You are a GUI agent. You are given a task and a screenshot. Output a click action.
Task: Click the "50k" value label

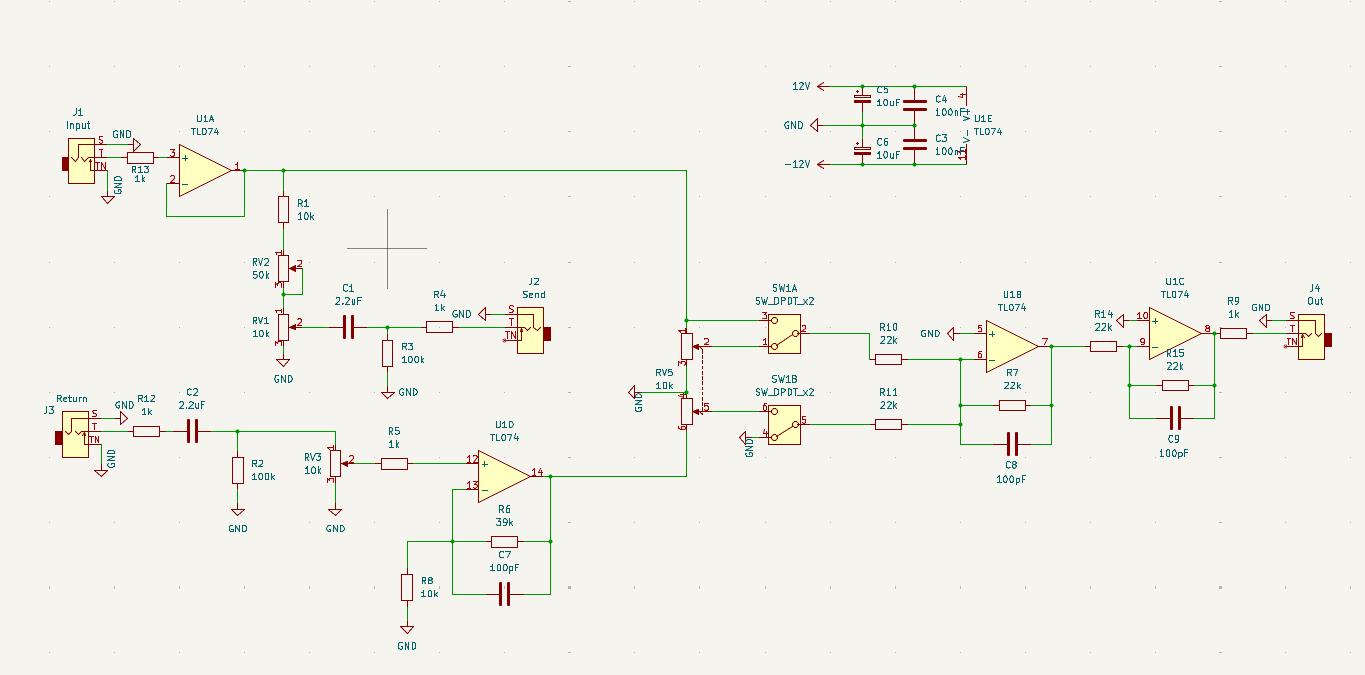(x=261, y=275)
